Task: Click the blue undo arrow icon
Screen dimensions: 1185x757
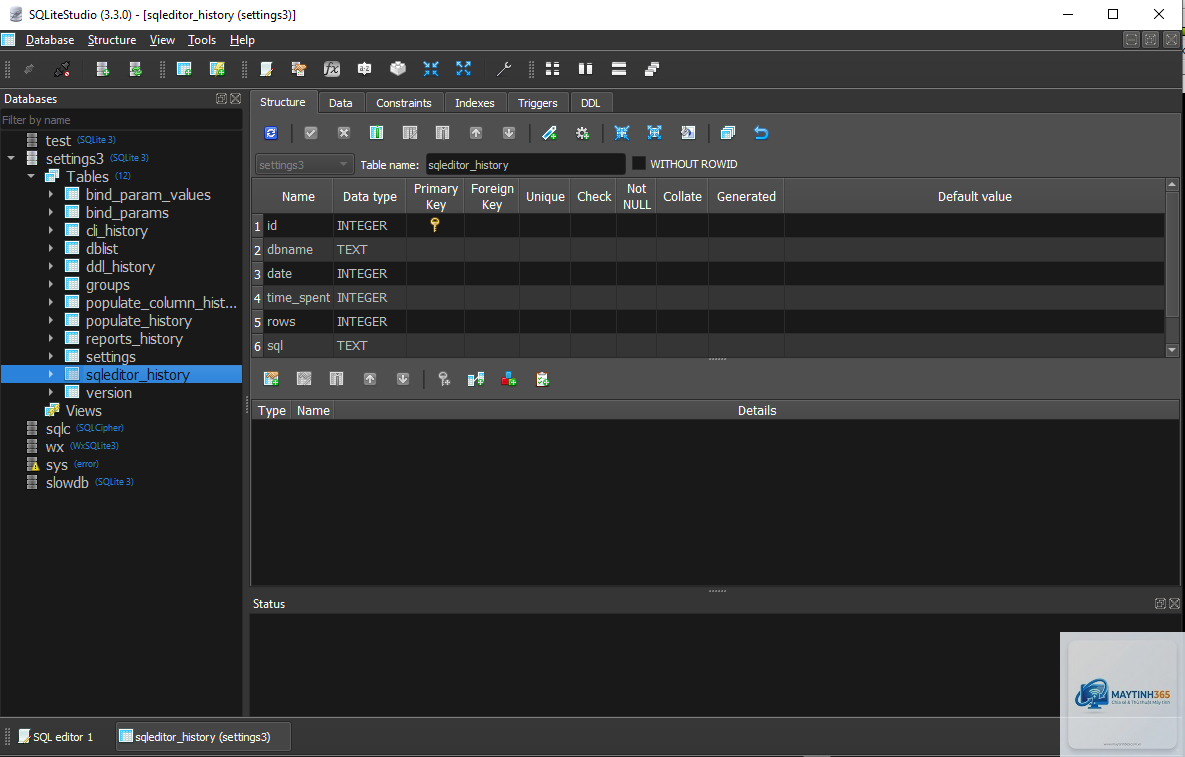Action: (761, 133)
